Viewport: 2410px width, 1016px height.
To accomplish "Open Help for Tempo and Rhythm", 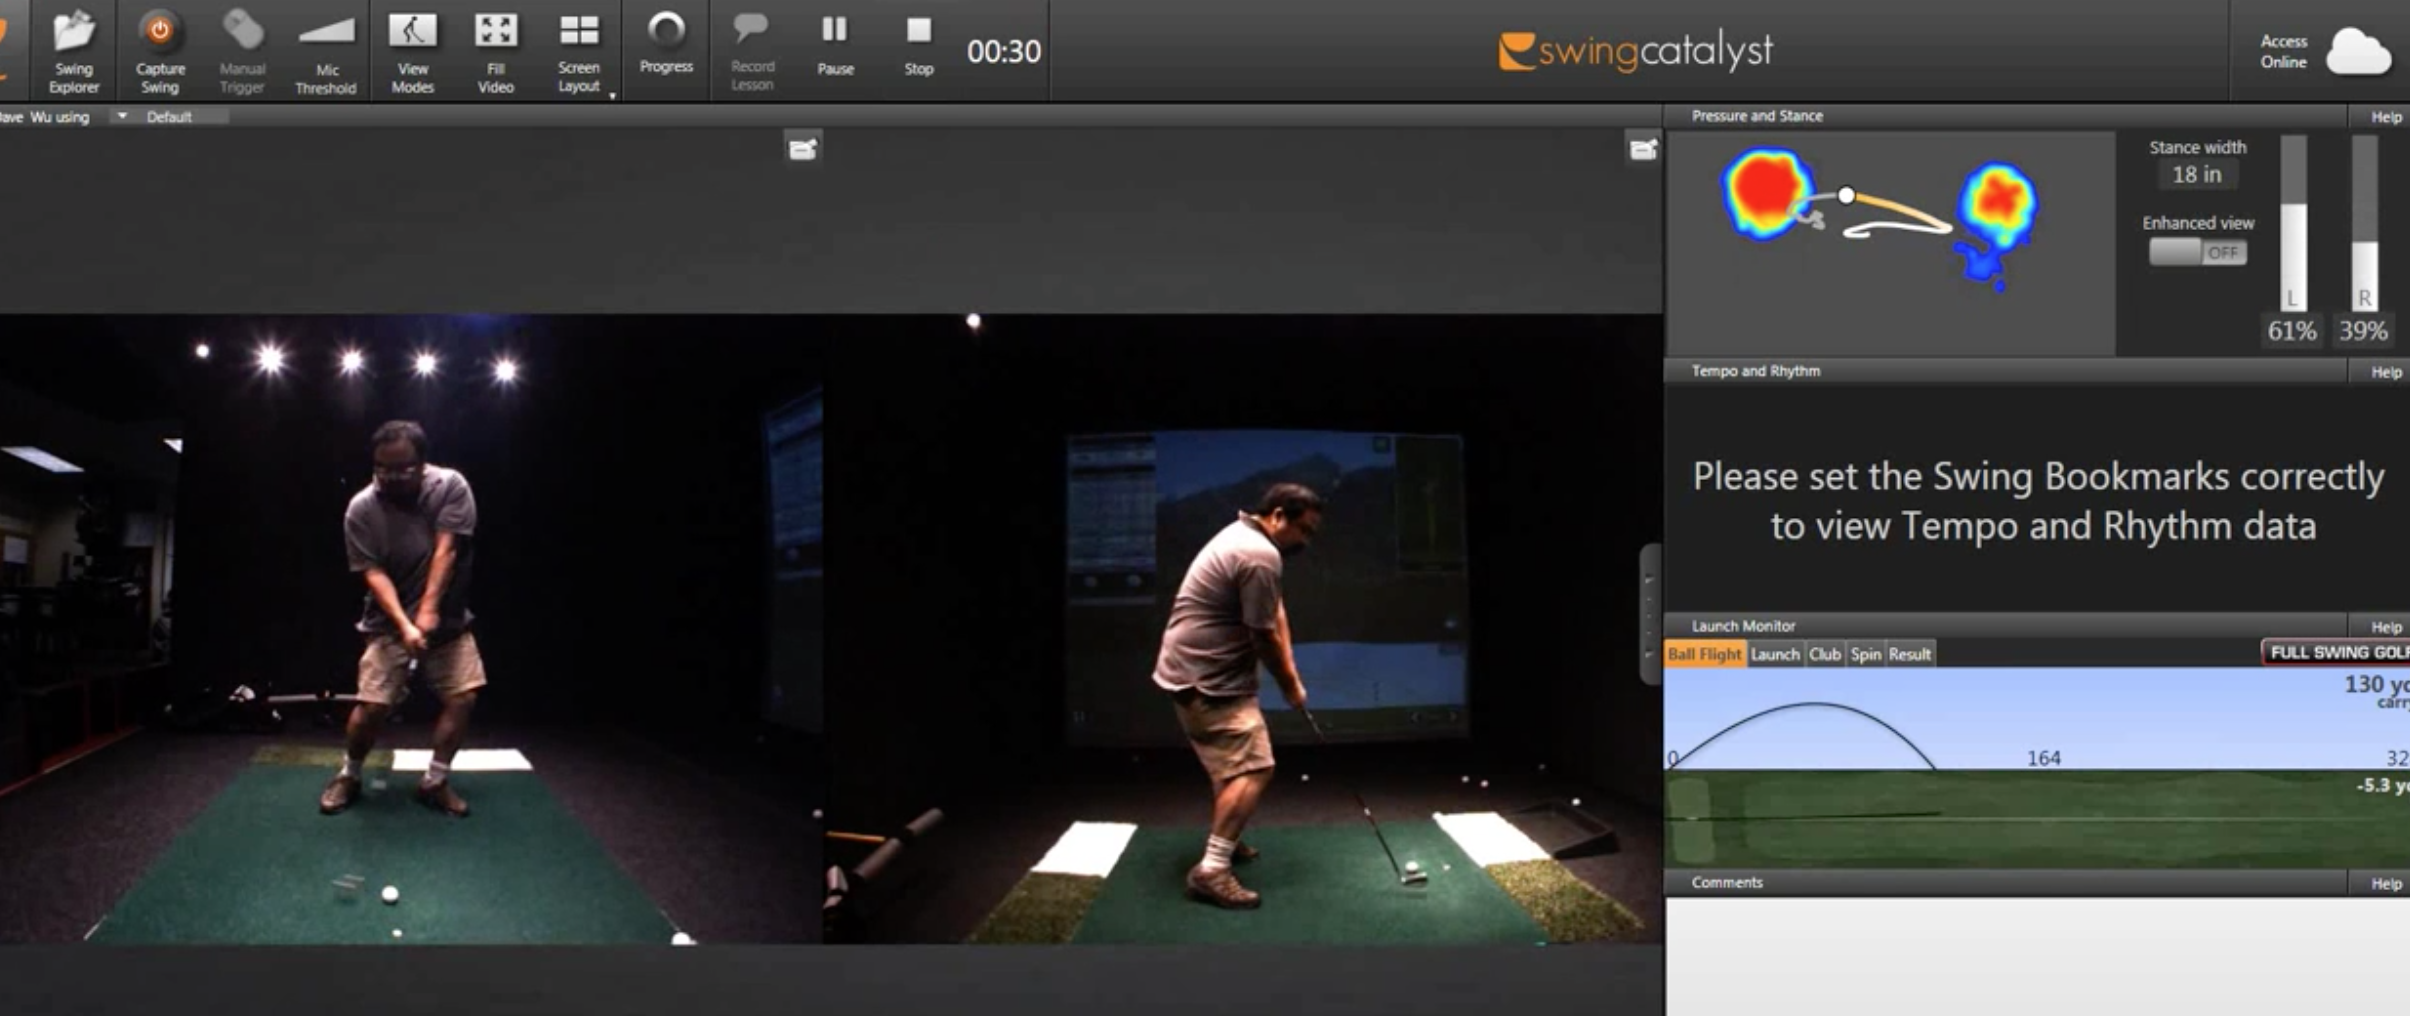I will [x=2385, y=372].
